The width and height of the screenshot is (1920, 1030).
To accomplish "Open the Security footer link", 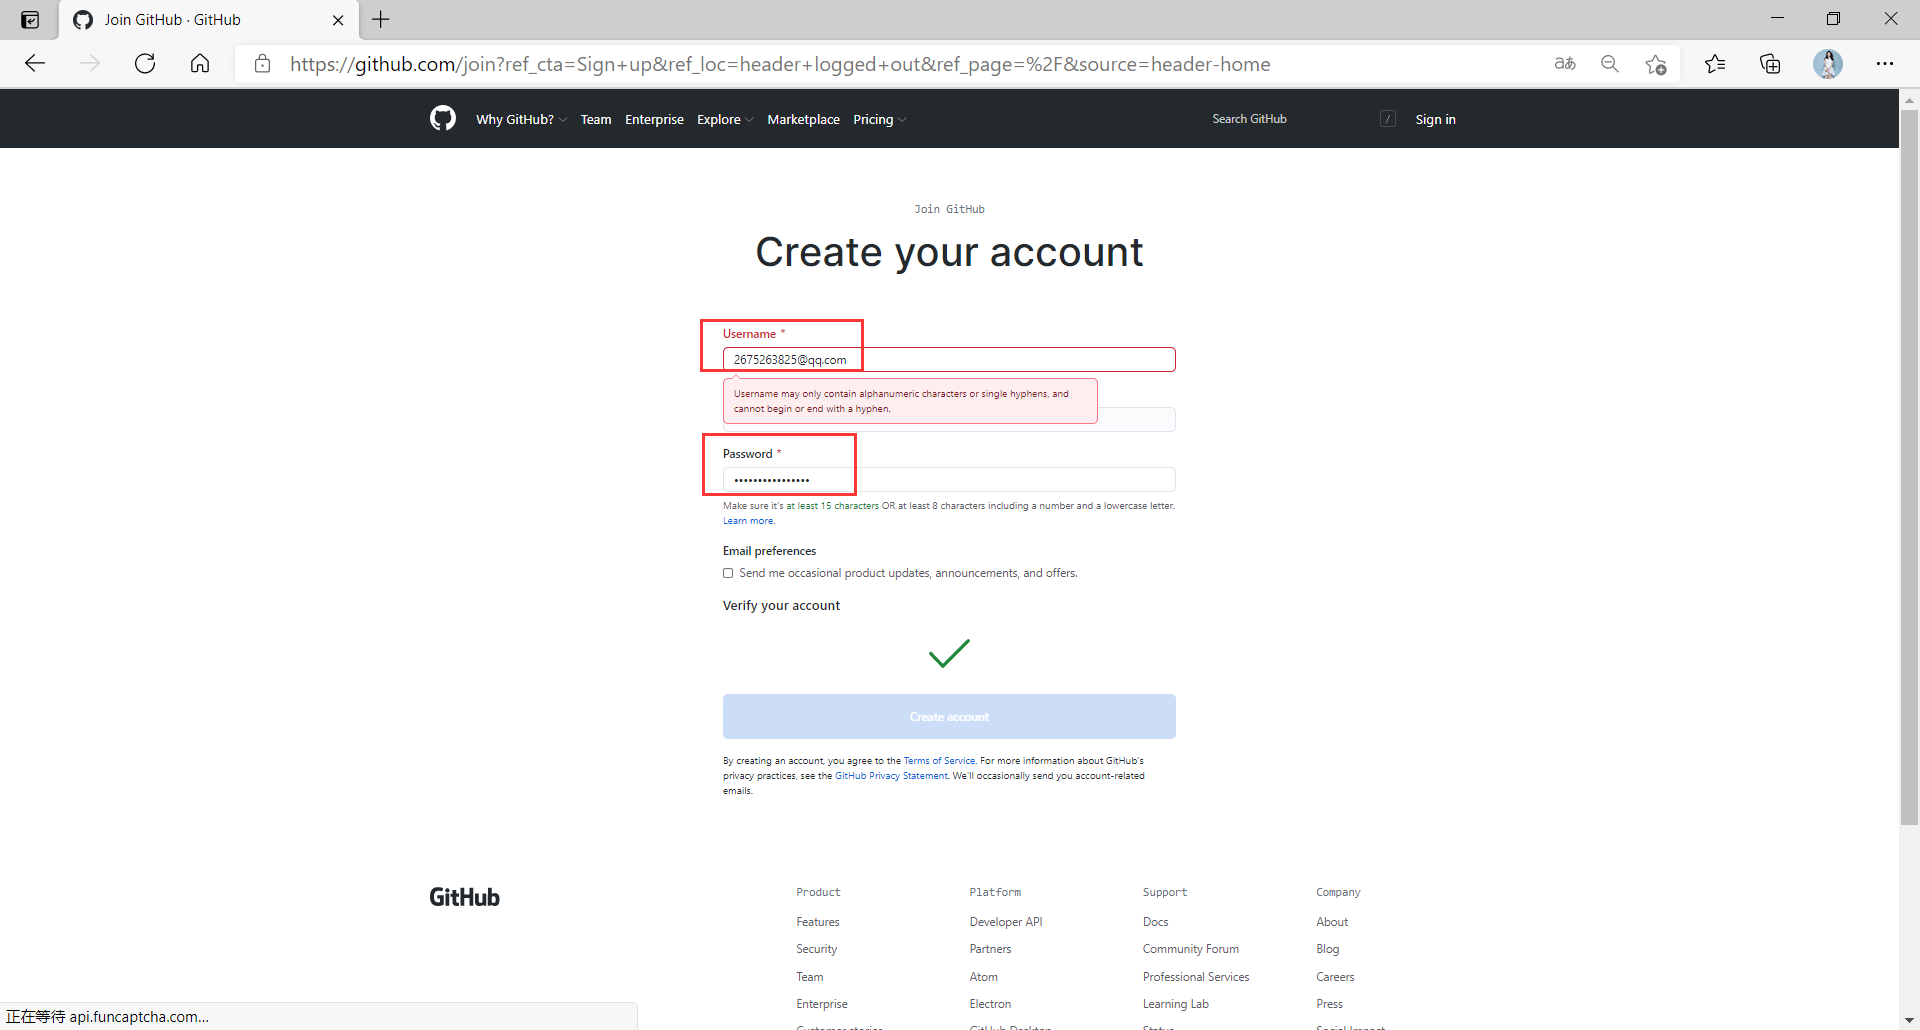I will pos(816,949).
